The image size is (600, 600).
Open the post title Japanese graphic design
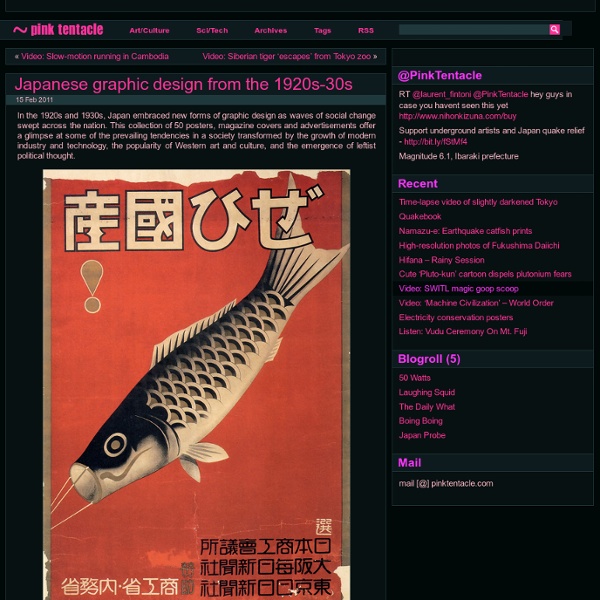(x=183, y=84)
